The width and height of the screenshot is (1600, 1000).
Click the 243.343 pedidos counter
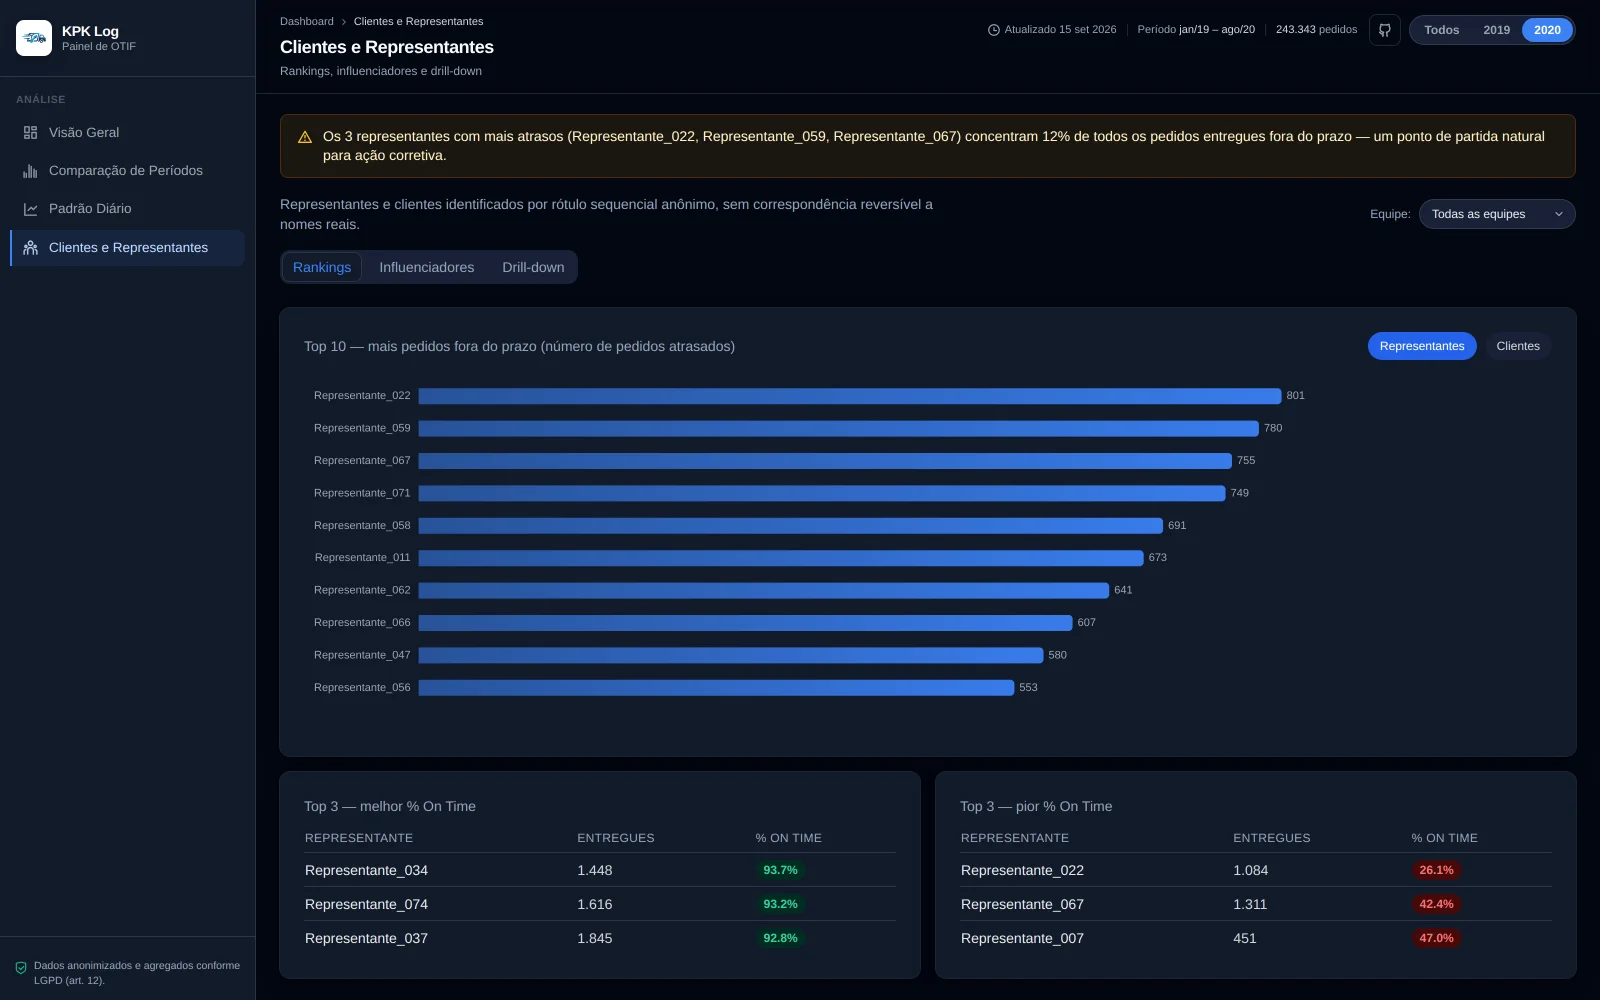point(1316,30)
